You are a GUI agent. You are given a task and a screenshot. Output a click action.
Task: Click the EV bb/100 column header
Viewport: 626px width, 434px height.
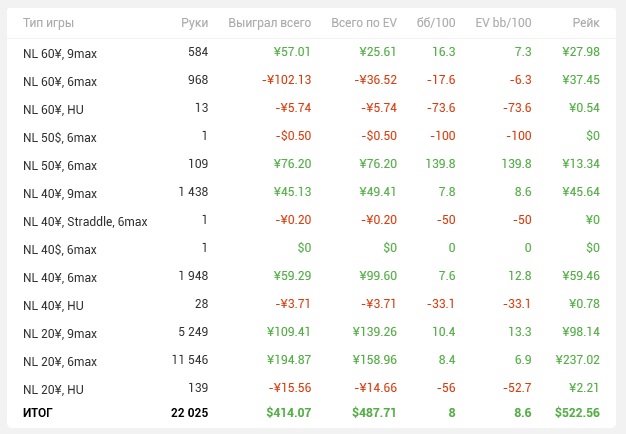pos(503,23)
